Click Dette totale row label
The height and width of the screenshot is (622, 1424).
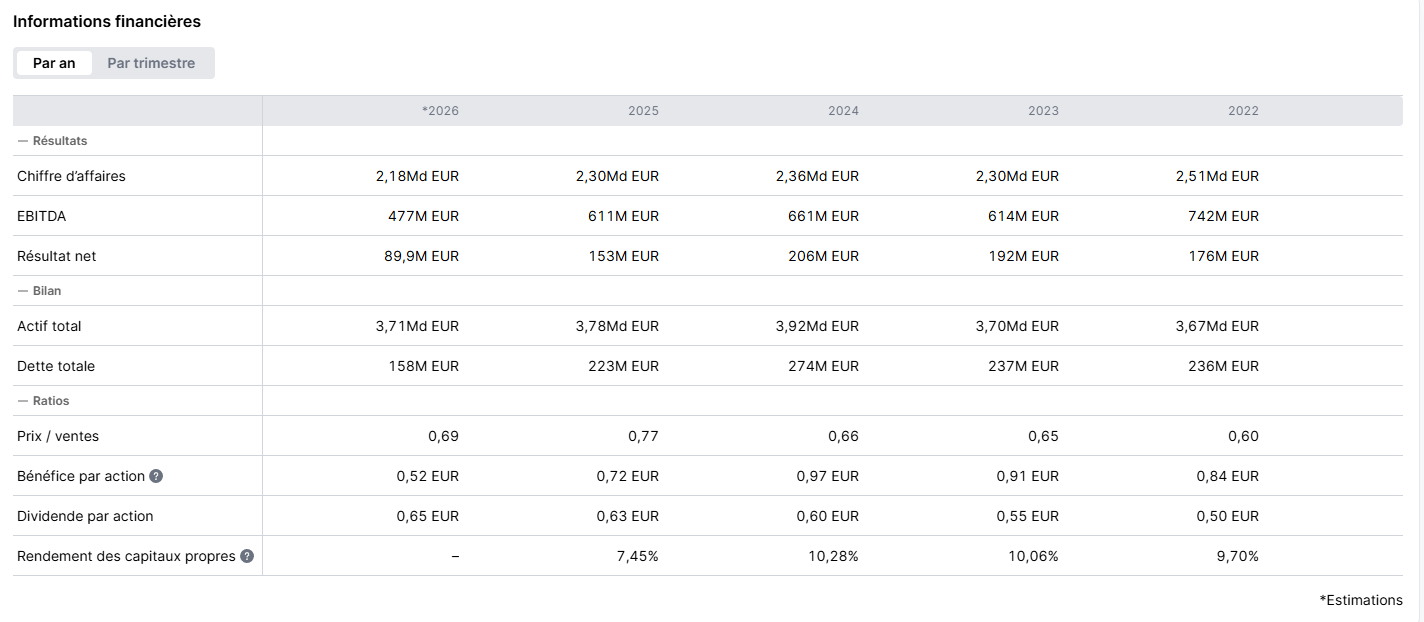[56, 366]
